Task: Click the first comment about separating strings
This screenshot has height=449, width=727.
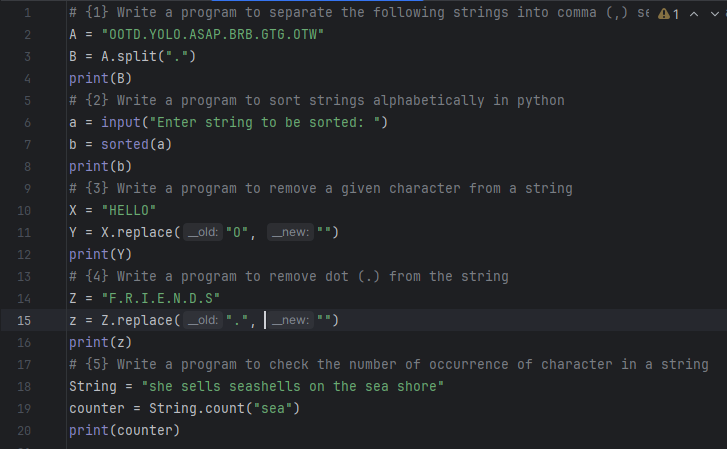Action: pos(359,13)
